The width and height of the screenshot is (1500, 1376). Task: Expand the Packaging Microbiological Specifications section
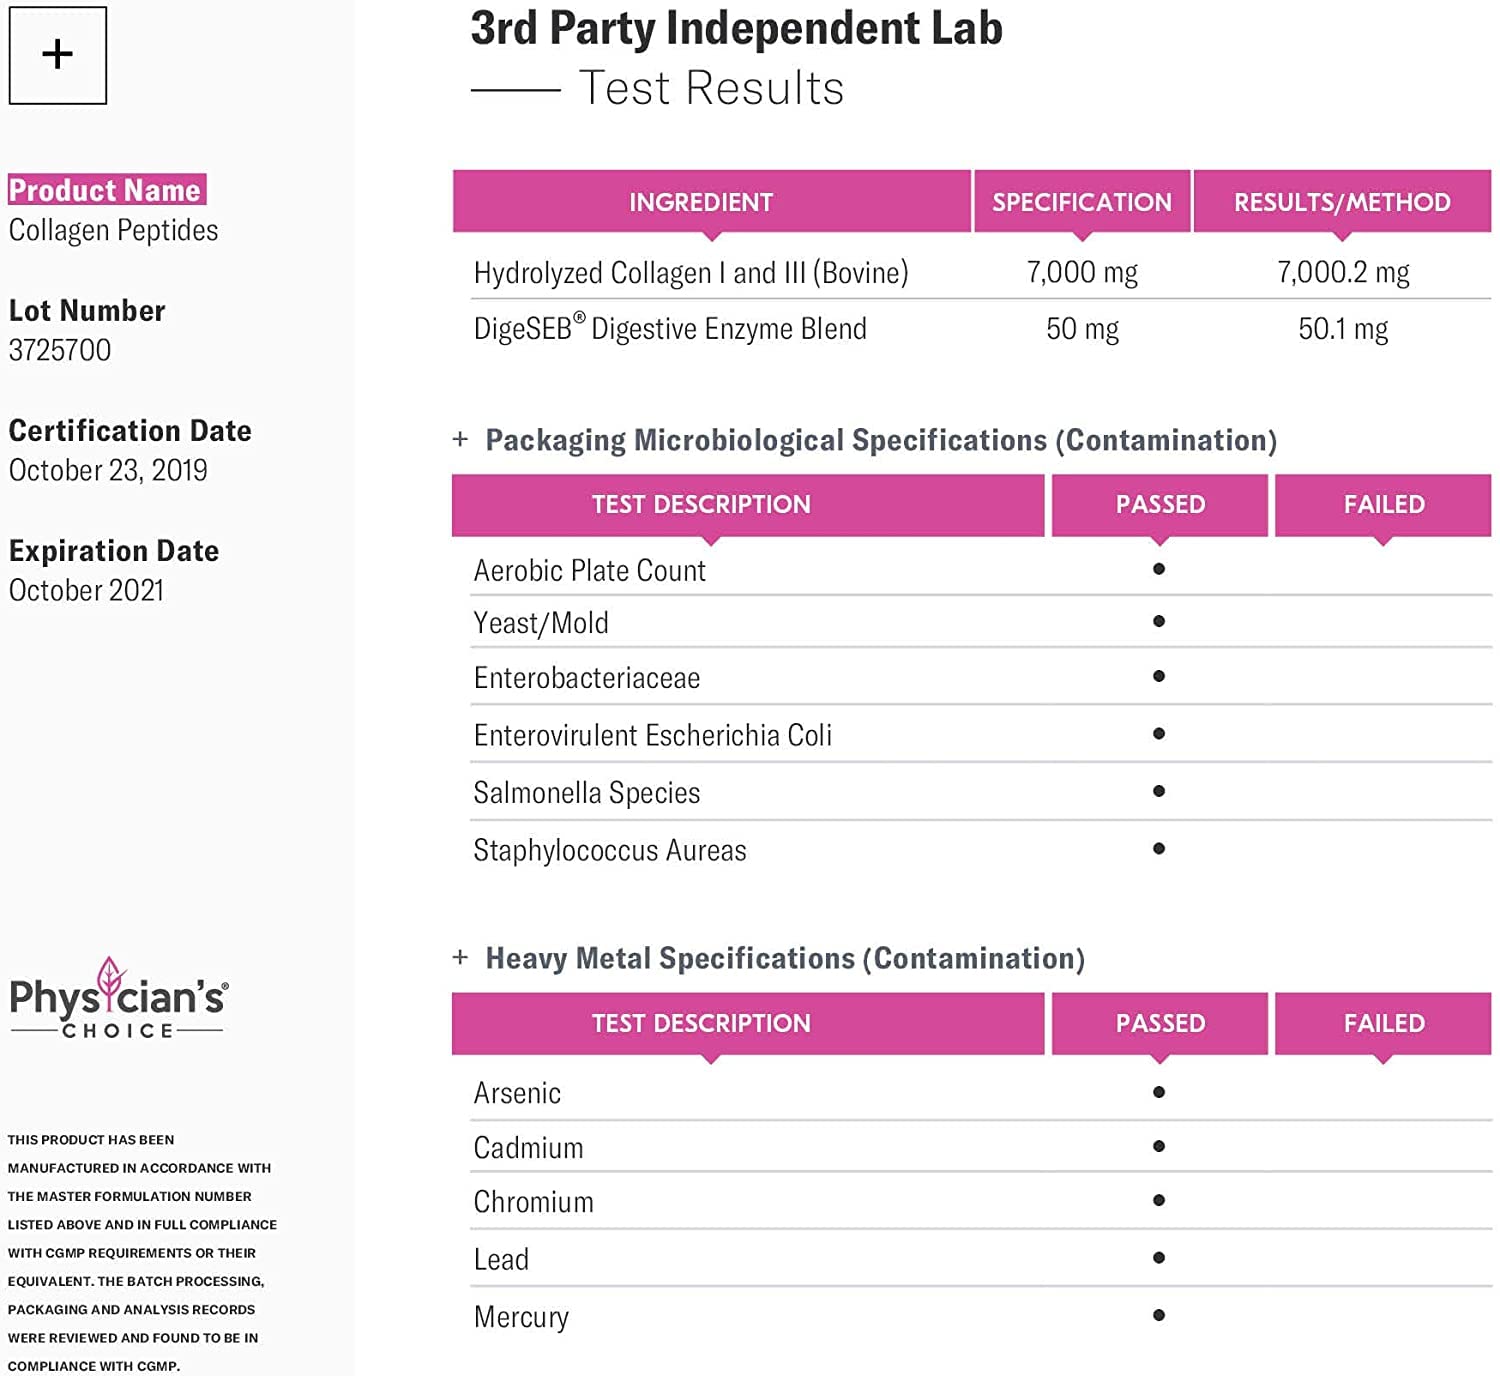pos(460,439)
